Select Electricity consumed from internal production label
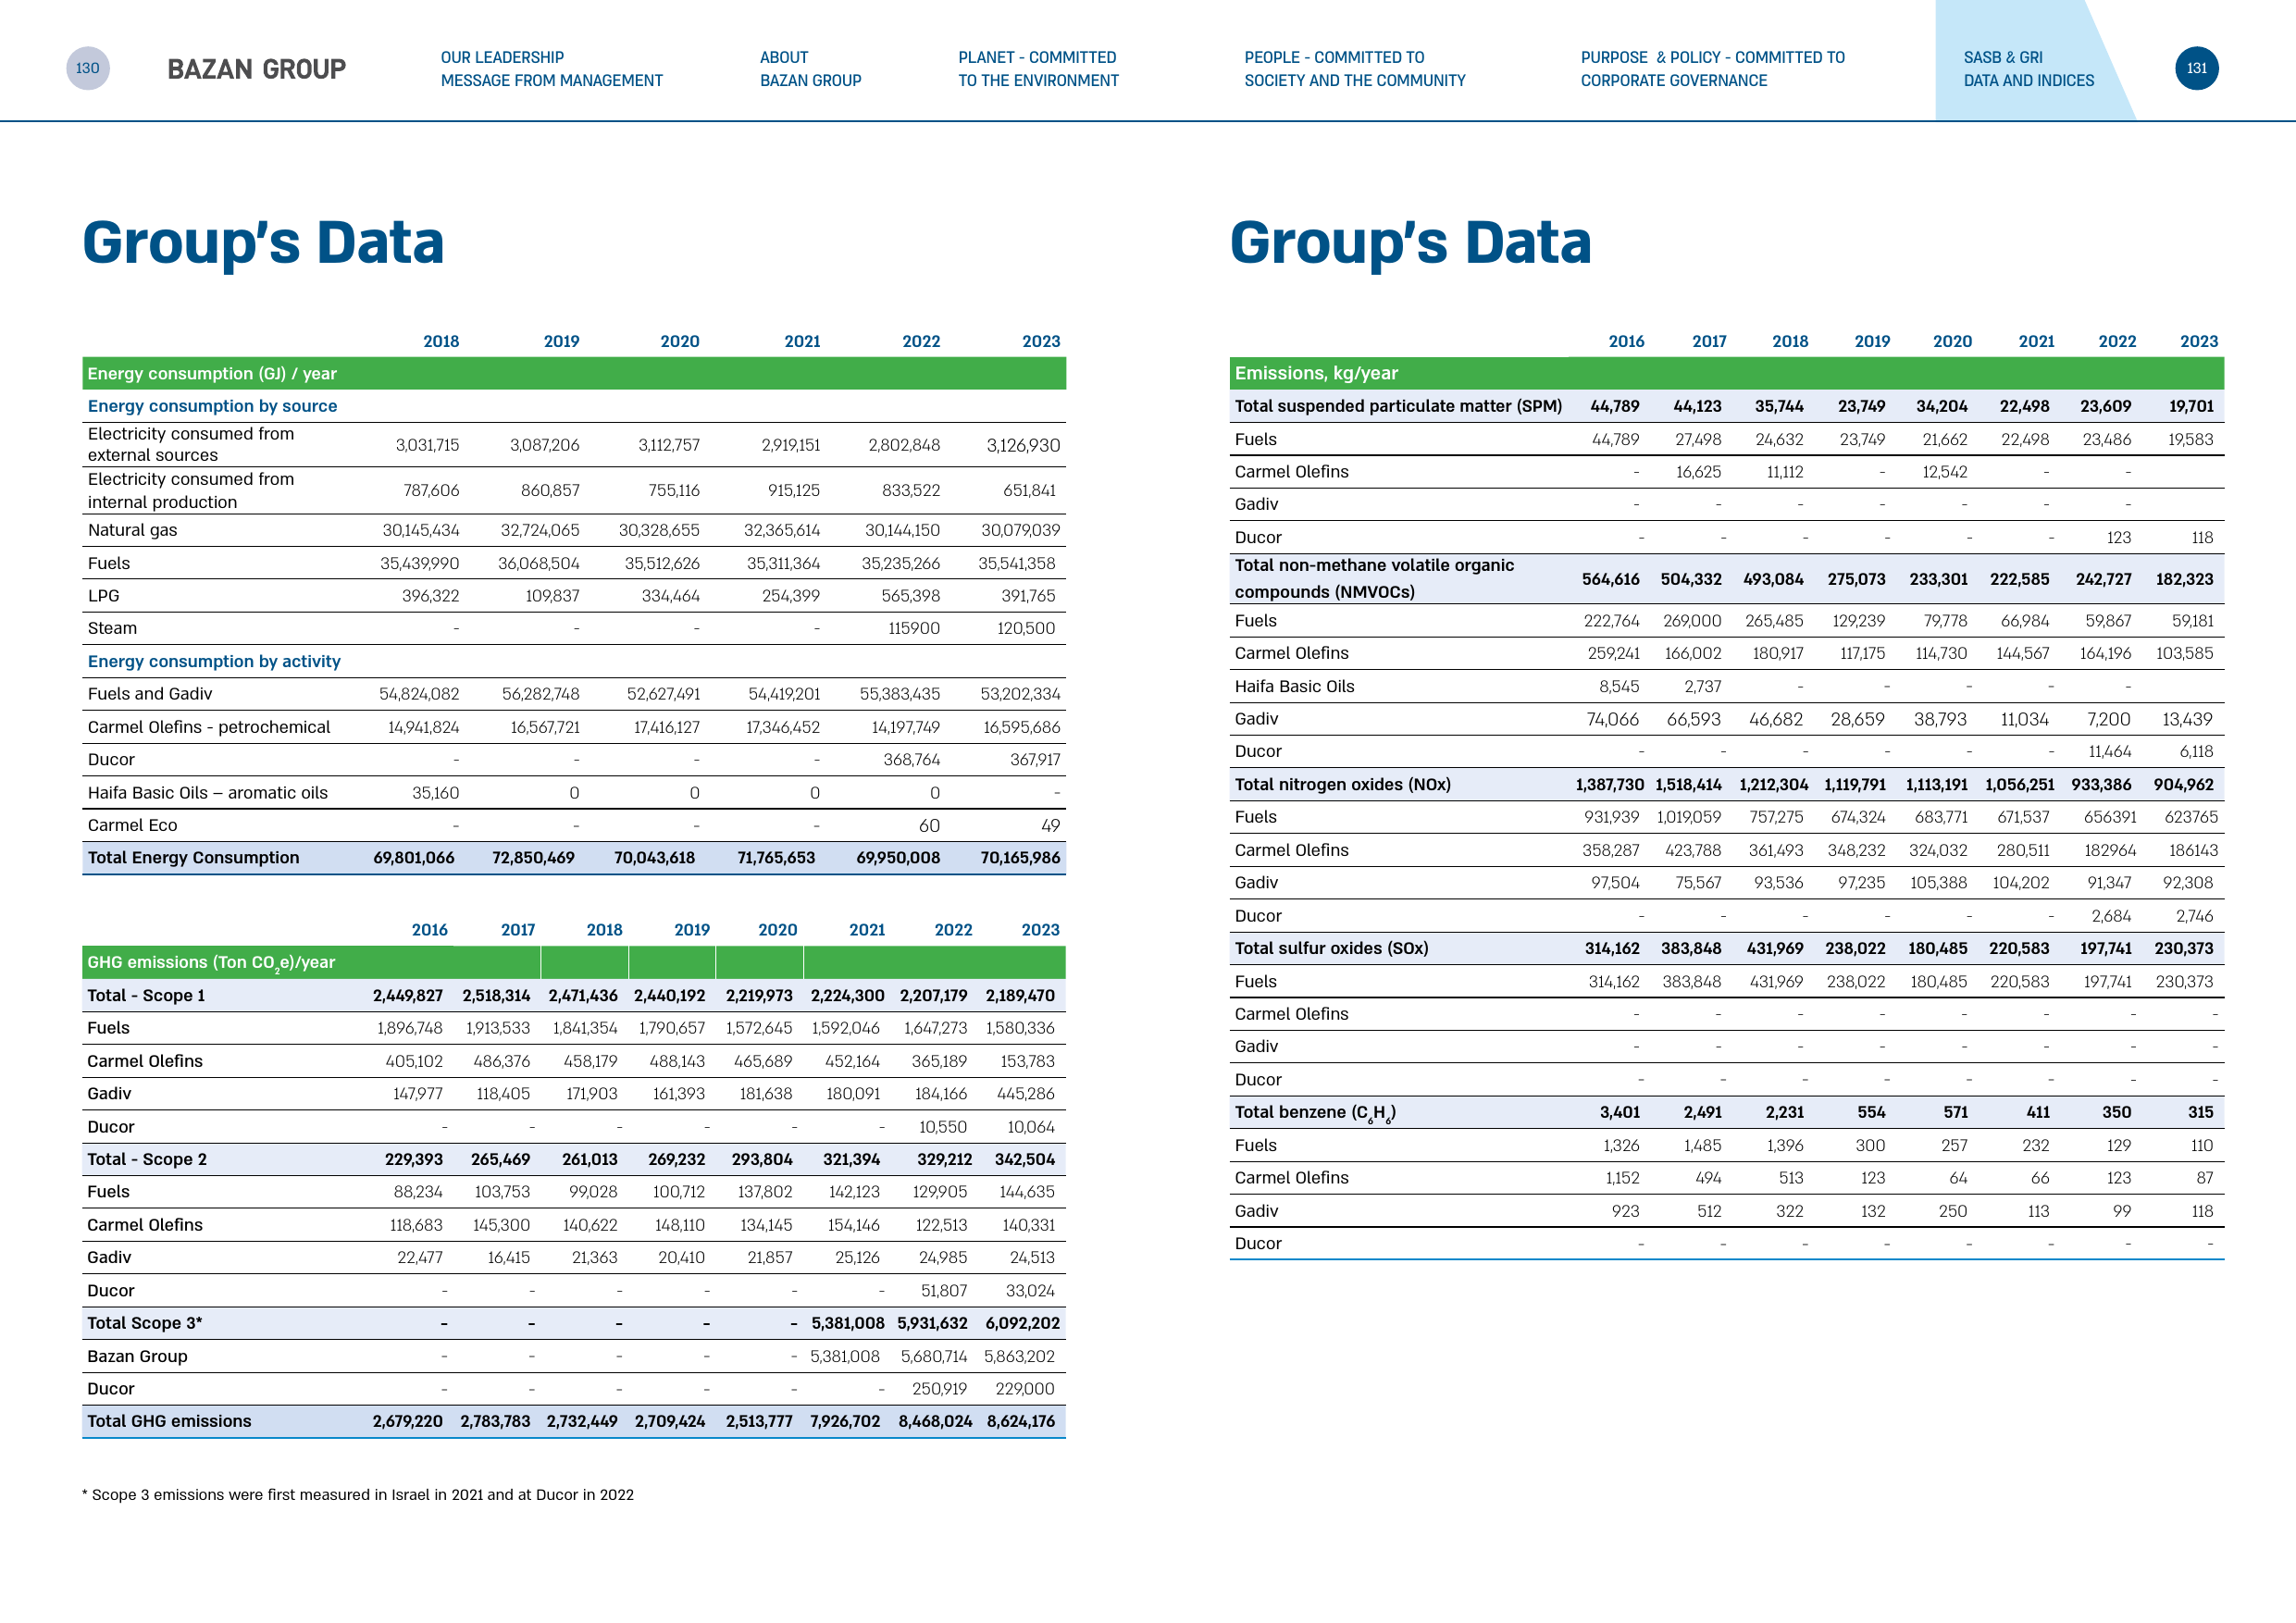Image resolution: width=2296 pixels, height=1623 pixels. tap(191, 490)
